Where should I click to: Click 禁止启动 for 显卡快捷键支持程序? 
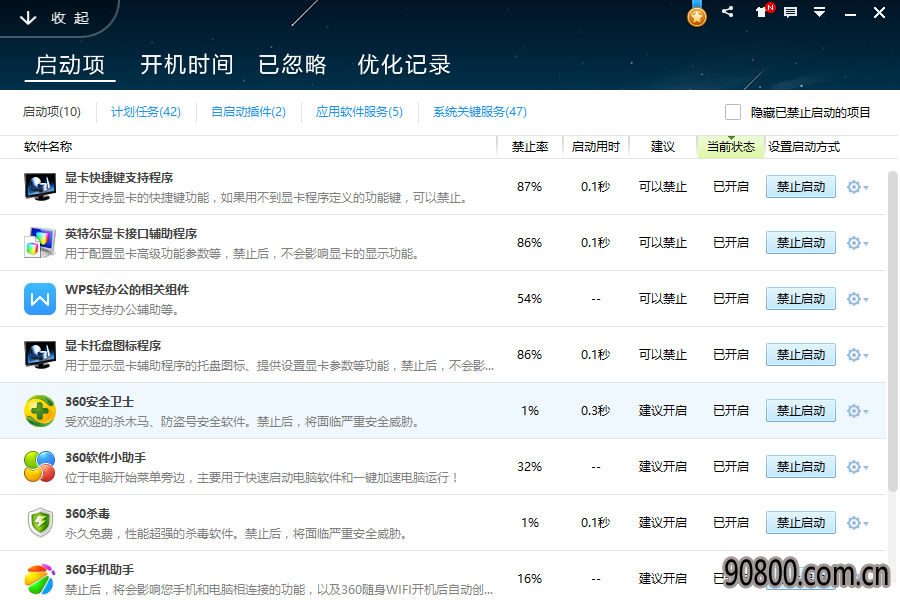click(x=801, y=187)
